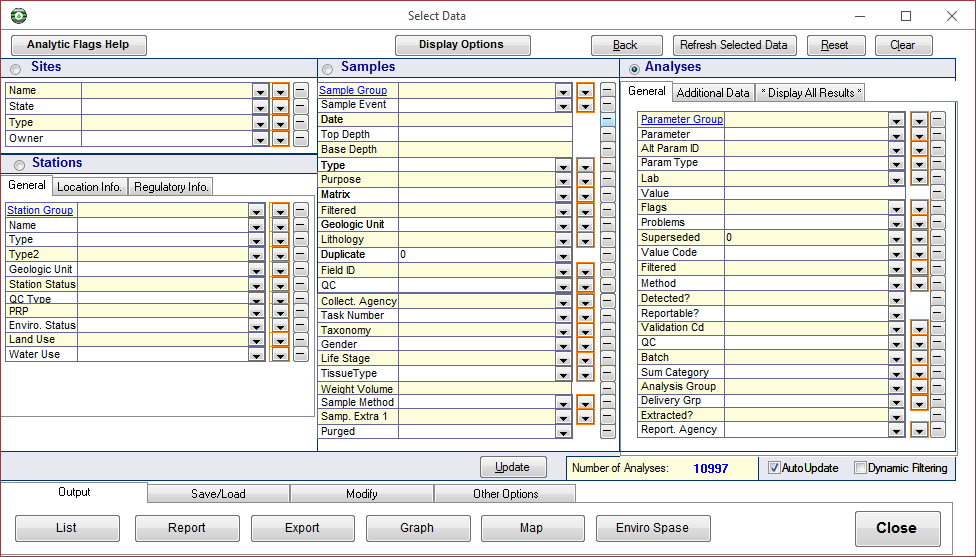This screenshot has height=557, width=976.
Task: Expand the Parameter dropdown in Analyses
Action: (896, 134)
